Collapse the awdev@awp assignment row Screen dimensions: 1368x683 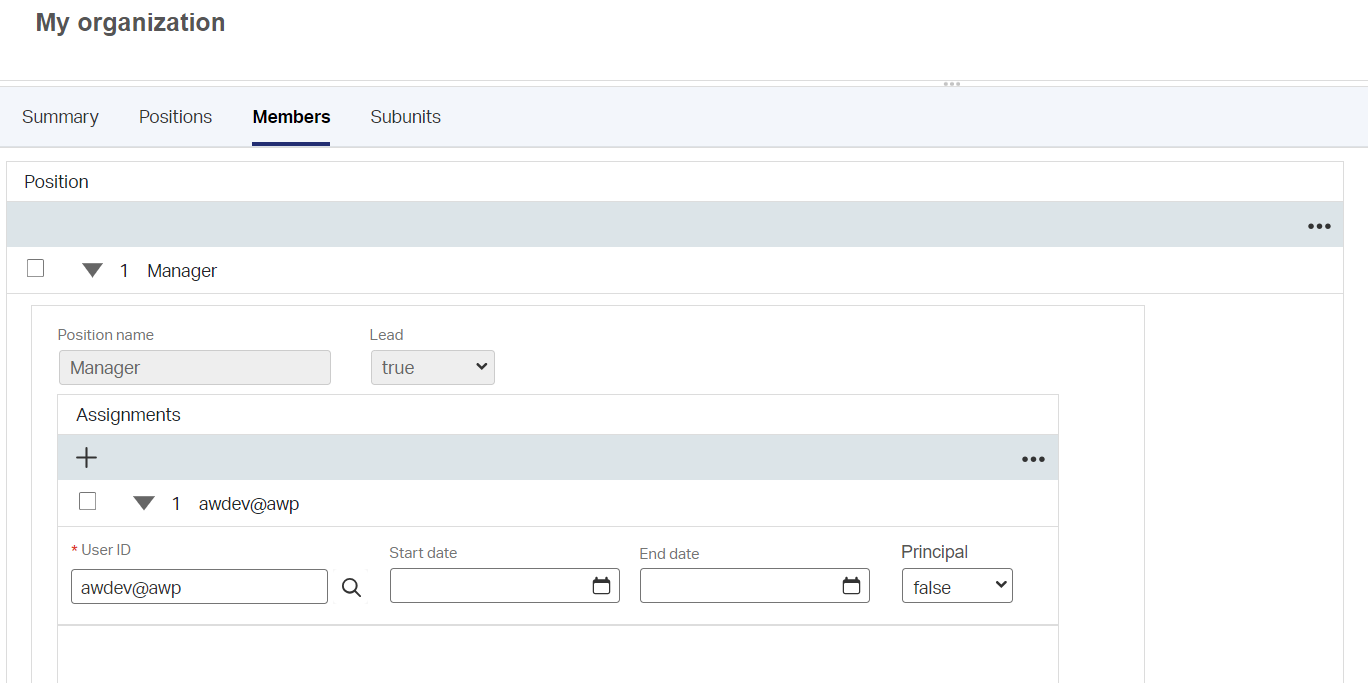[x=144, y=503]
